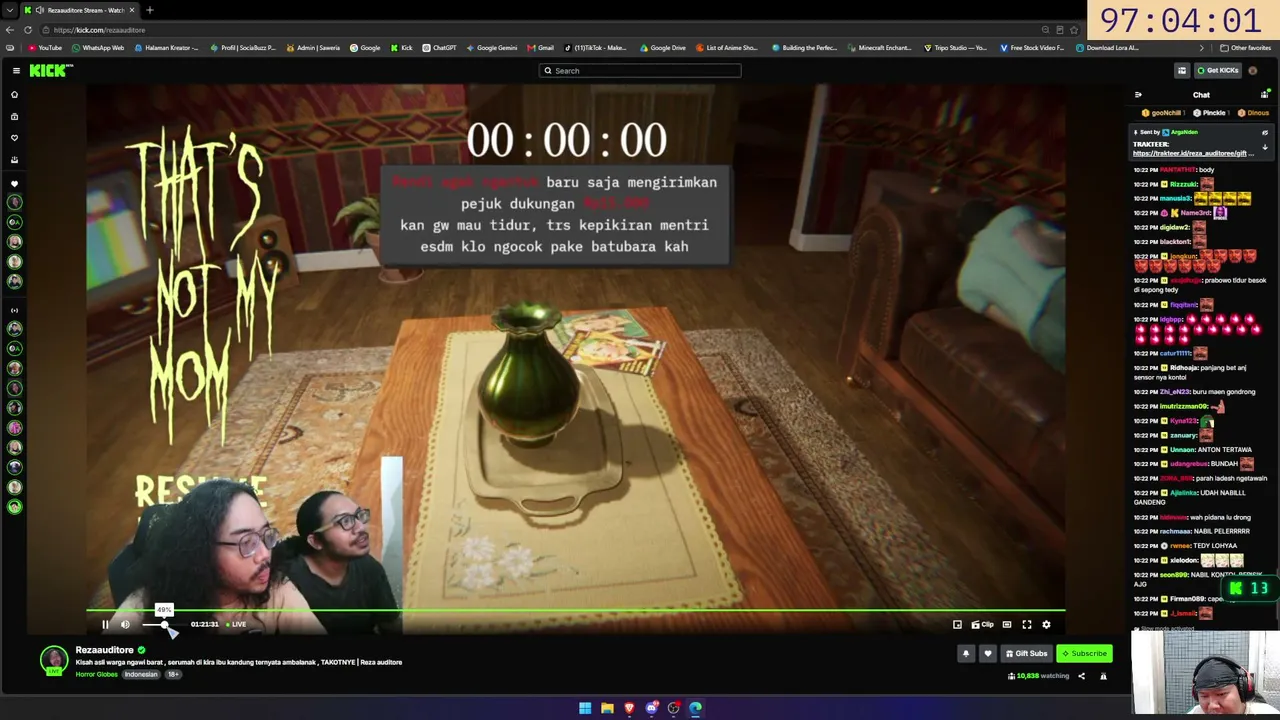Open the Rezaauditore channel avatar

(53, 660)
